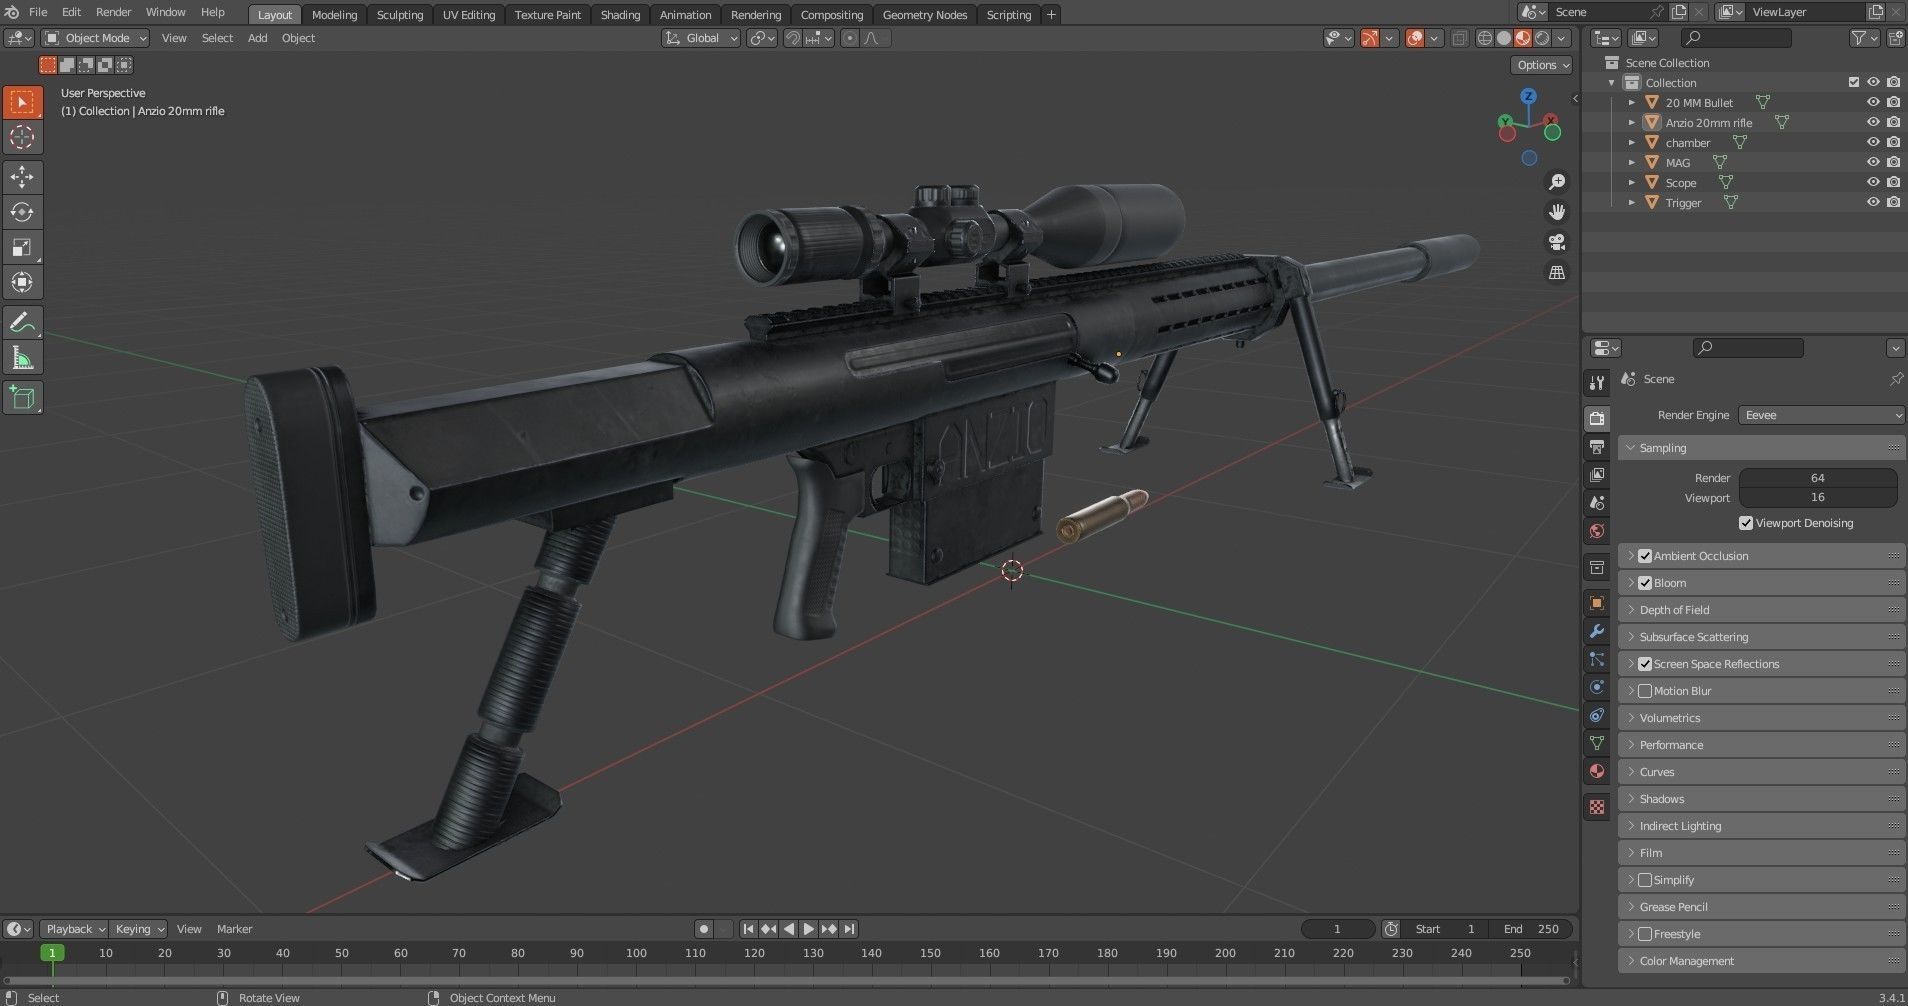Open the Render Engine dropdown
The width and height of the screenshot is (1908, 1006).
tap(1821, 415)
